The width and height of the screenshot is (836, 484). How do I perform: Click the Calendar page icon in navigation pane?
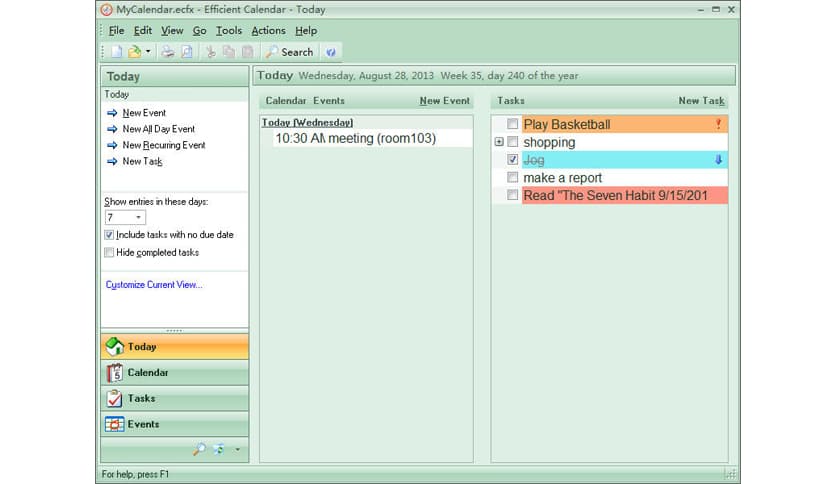pos(115,373)
